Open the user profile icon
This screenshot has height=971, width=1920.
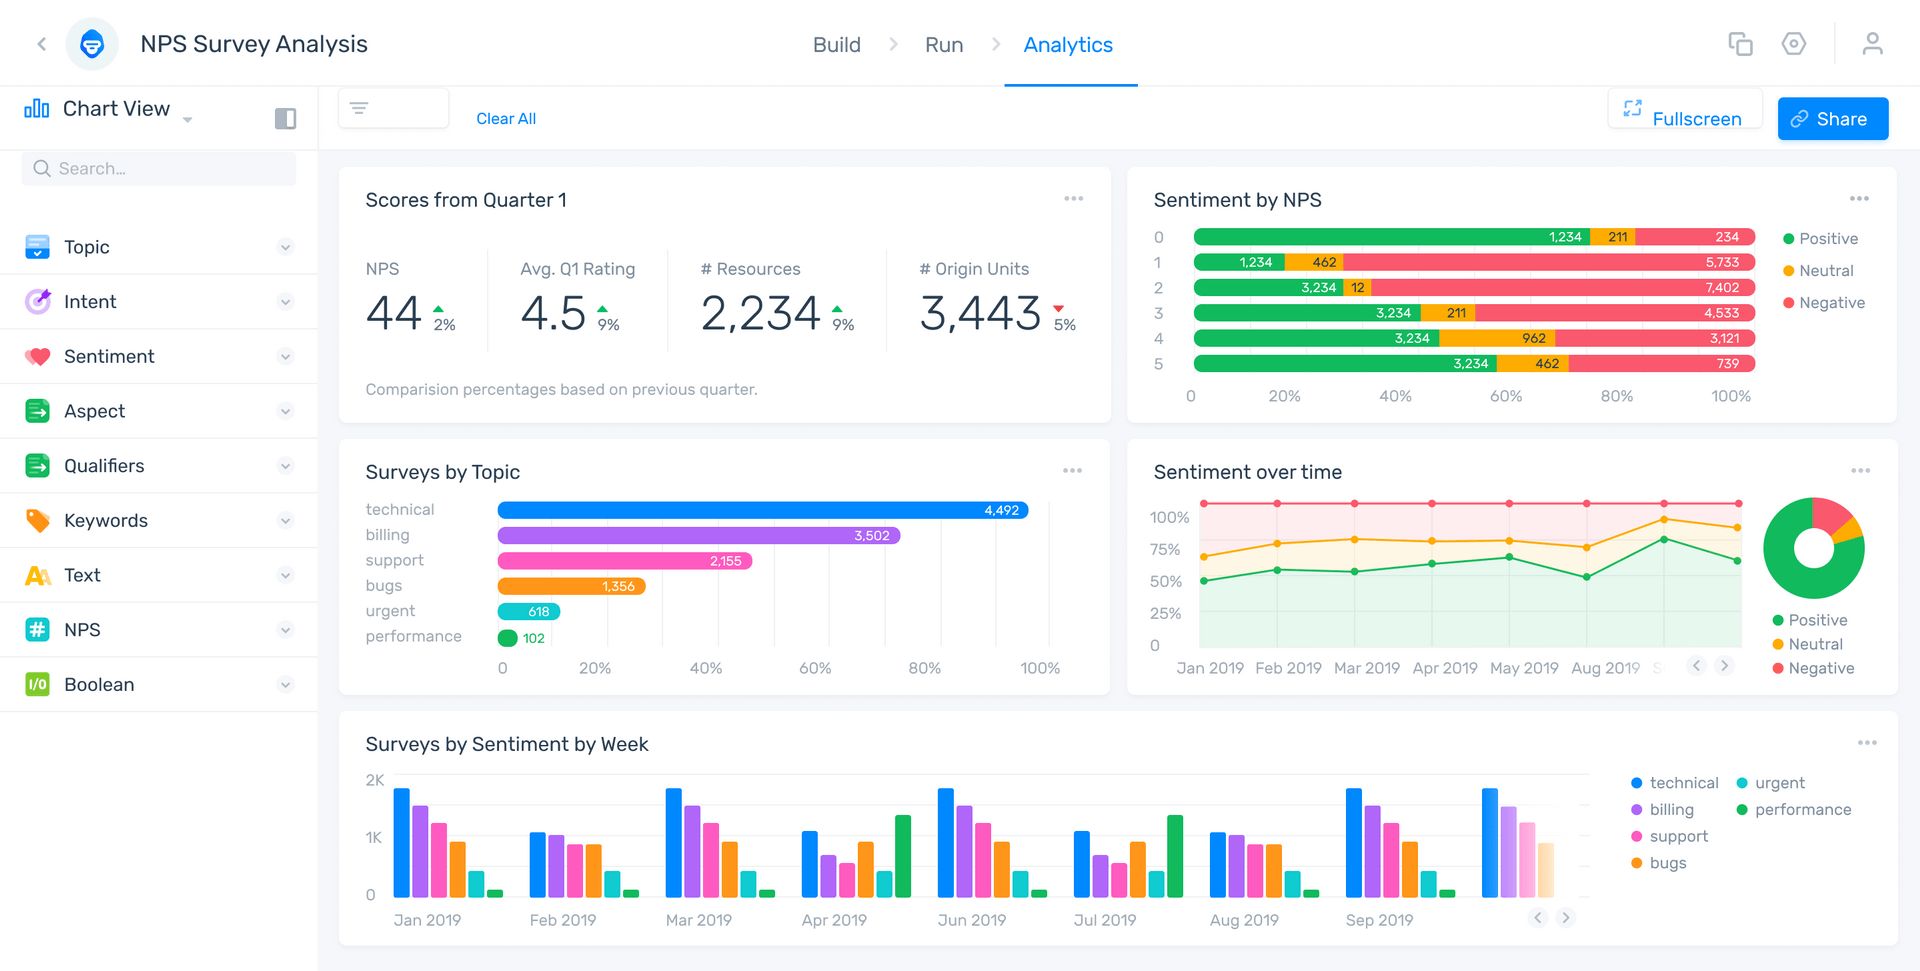1872,44
